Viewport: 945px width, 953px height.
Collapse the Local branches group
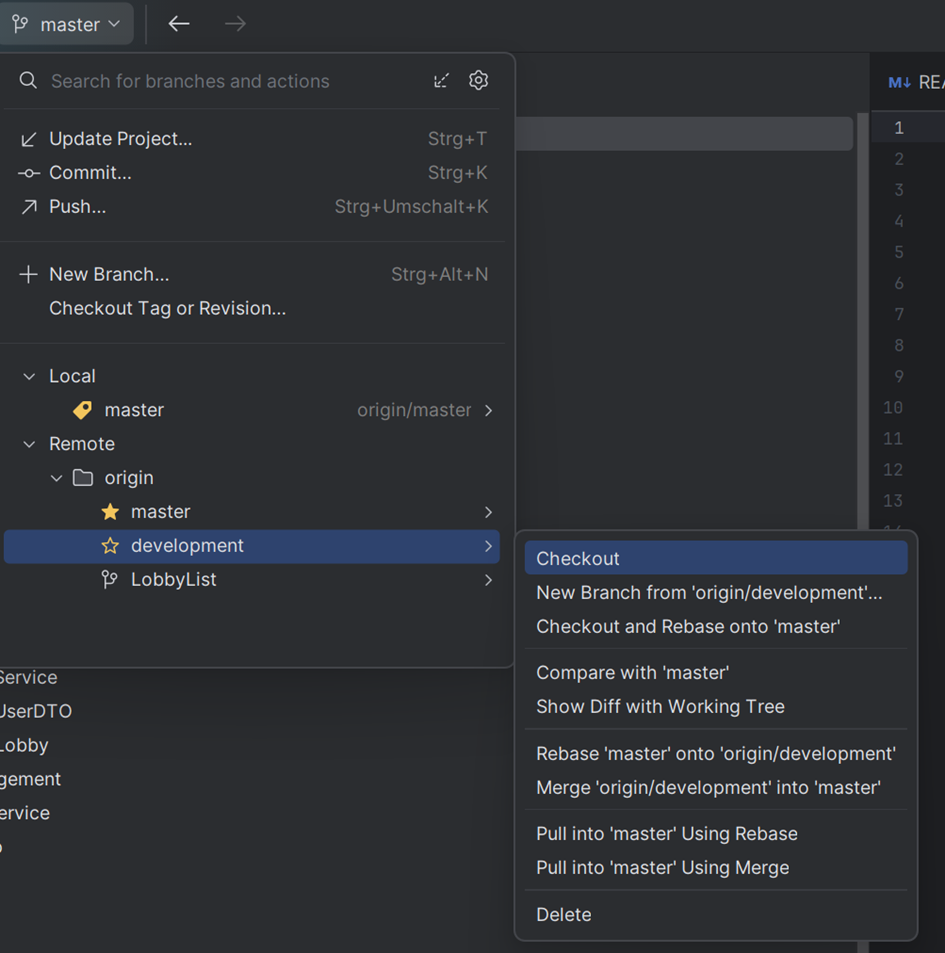[29, 376]
